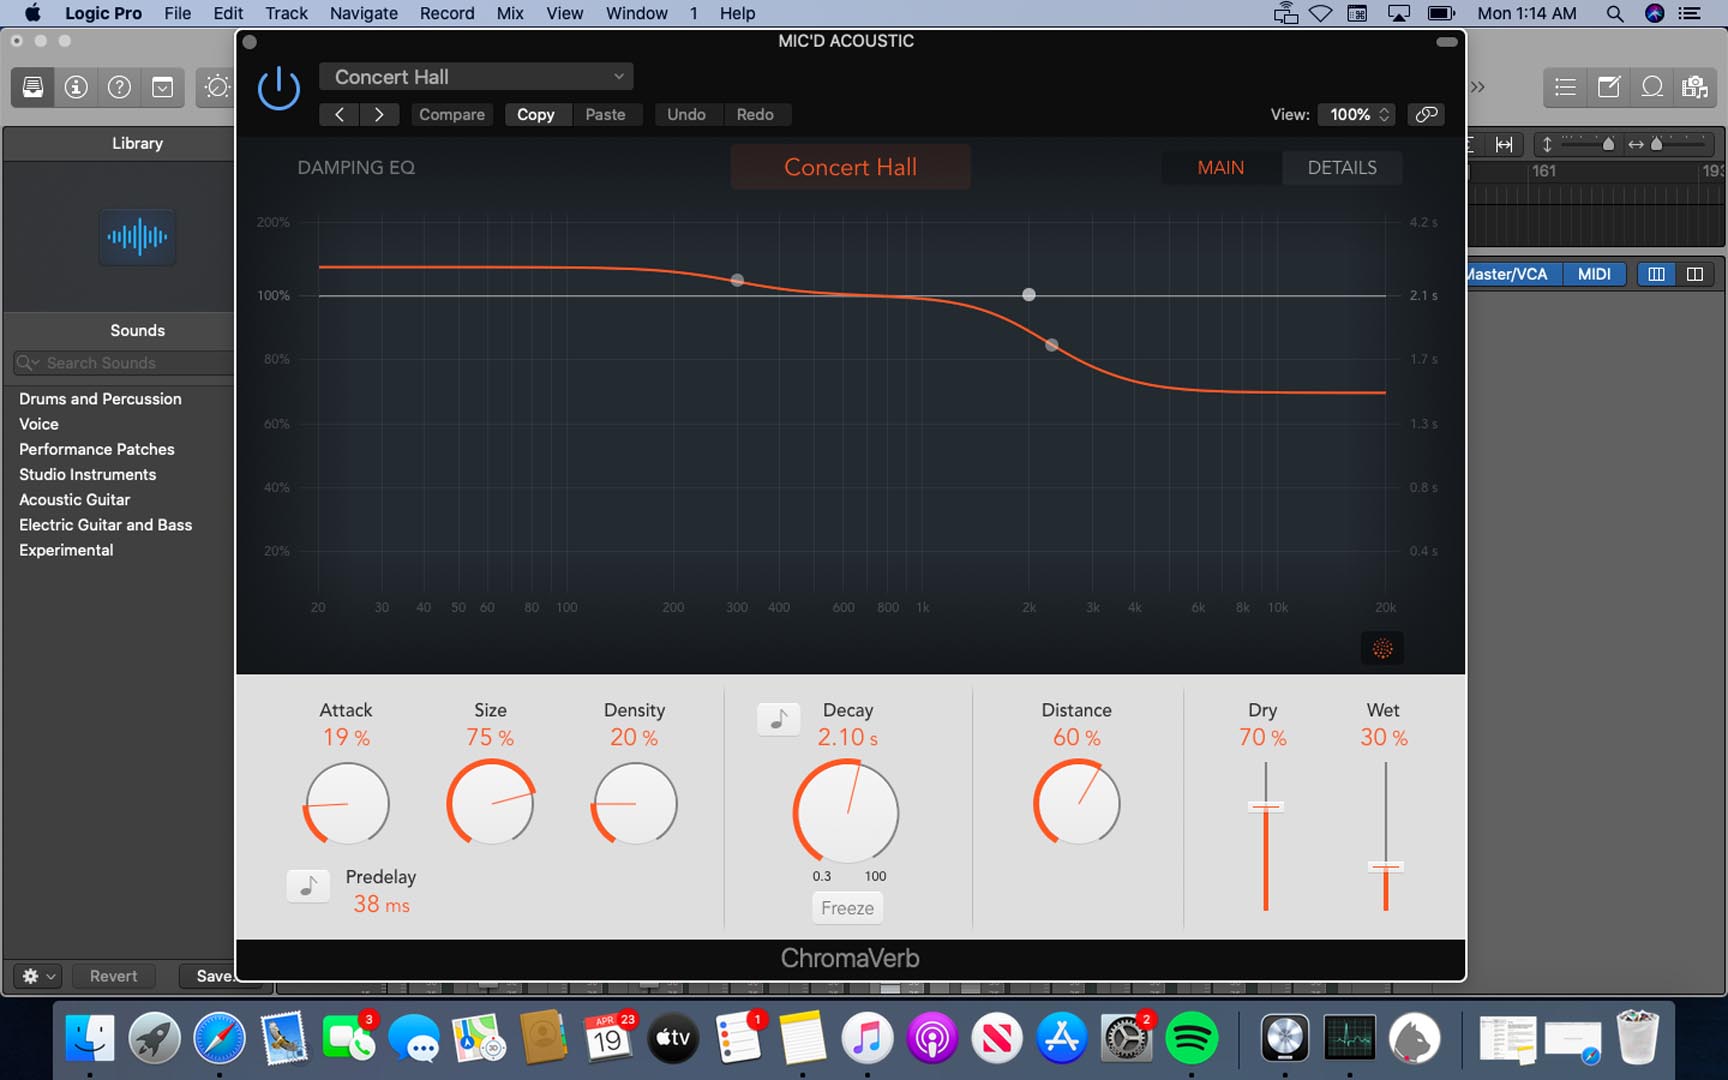Open Spotlight search in menu bar

coord(1614,13)
